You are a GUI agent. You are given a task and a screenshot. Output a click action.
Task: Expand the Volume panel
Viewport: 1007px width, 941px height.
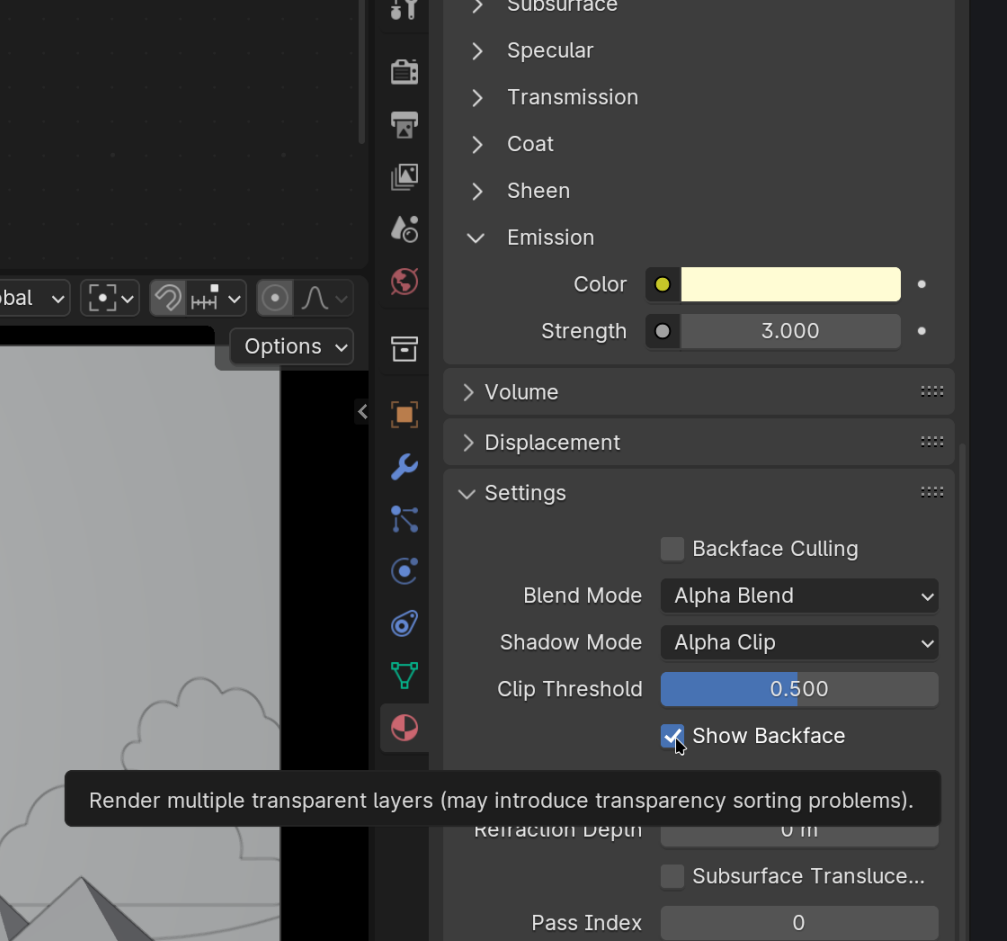coord(521,392)
